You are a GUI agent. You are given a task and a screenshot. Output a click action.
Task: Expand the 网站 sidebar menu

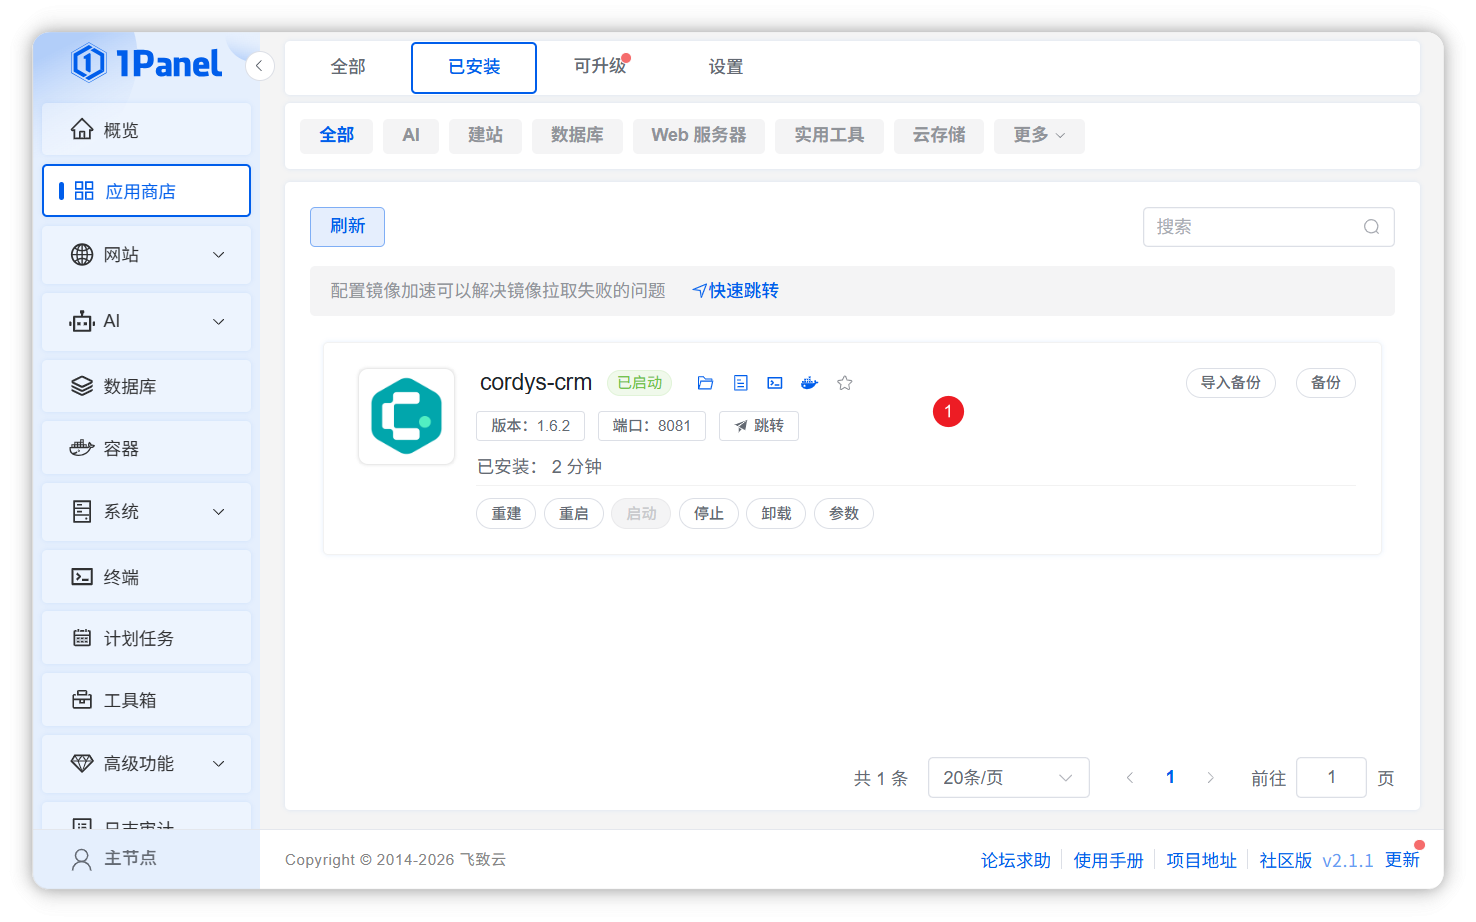(146, 255)
